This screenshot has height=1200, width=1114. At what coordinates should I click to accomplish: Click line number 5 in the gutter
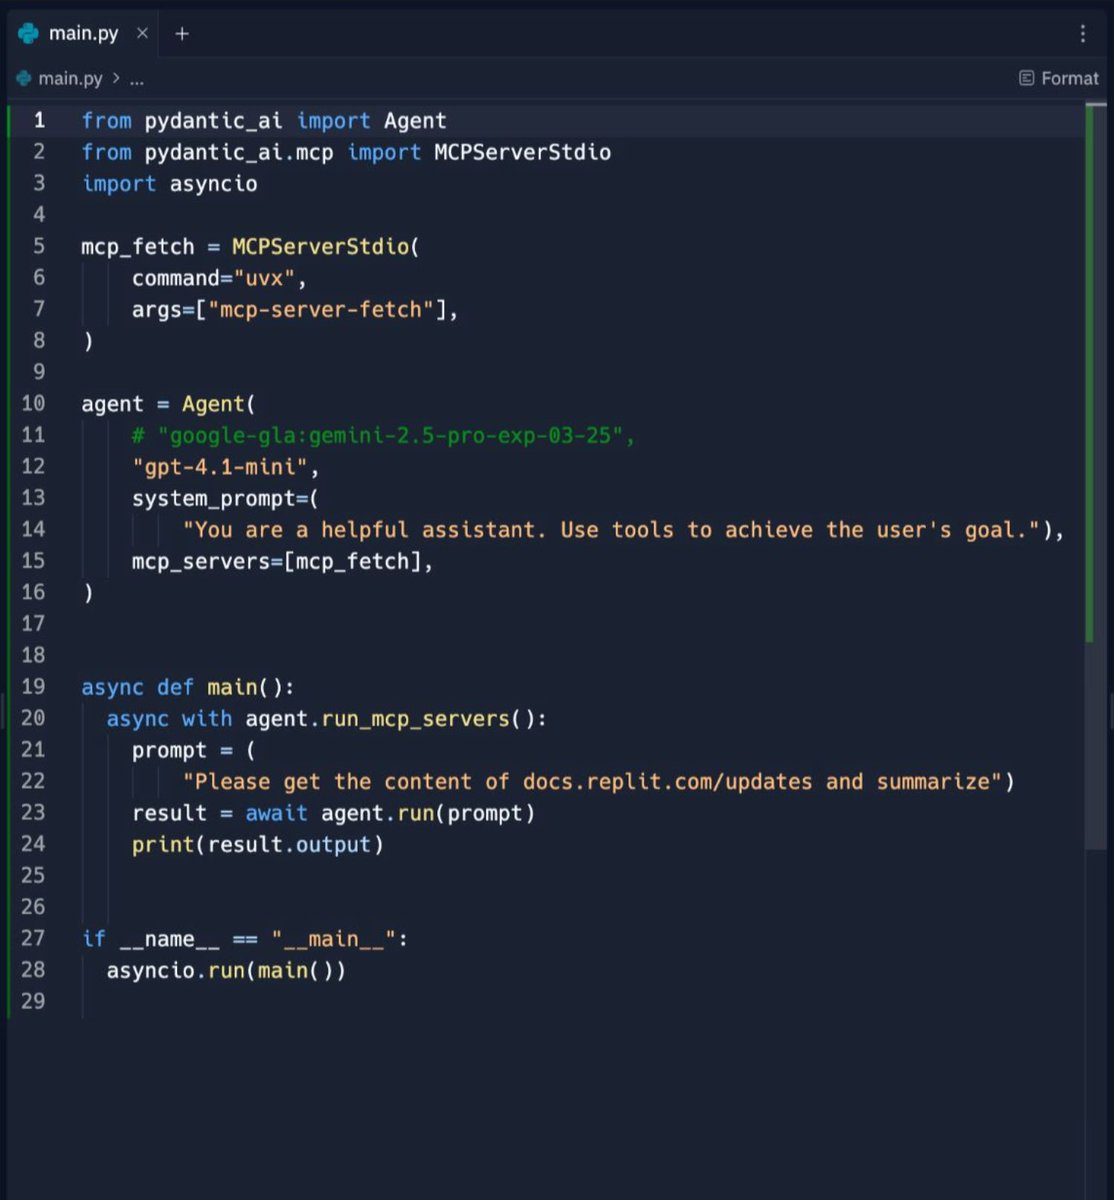coord(39,246)
